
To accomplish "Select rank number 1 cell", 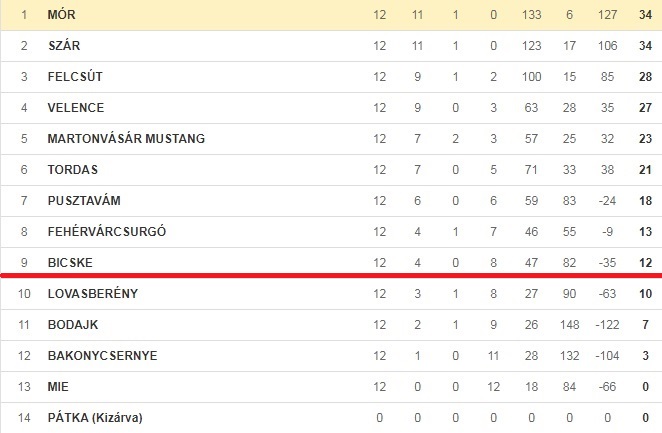I will pos(24,15).
